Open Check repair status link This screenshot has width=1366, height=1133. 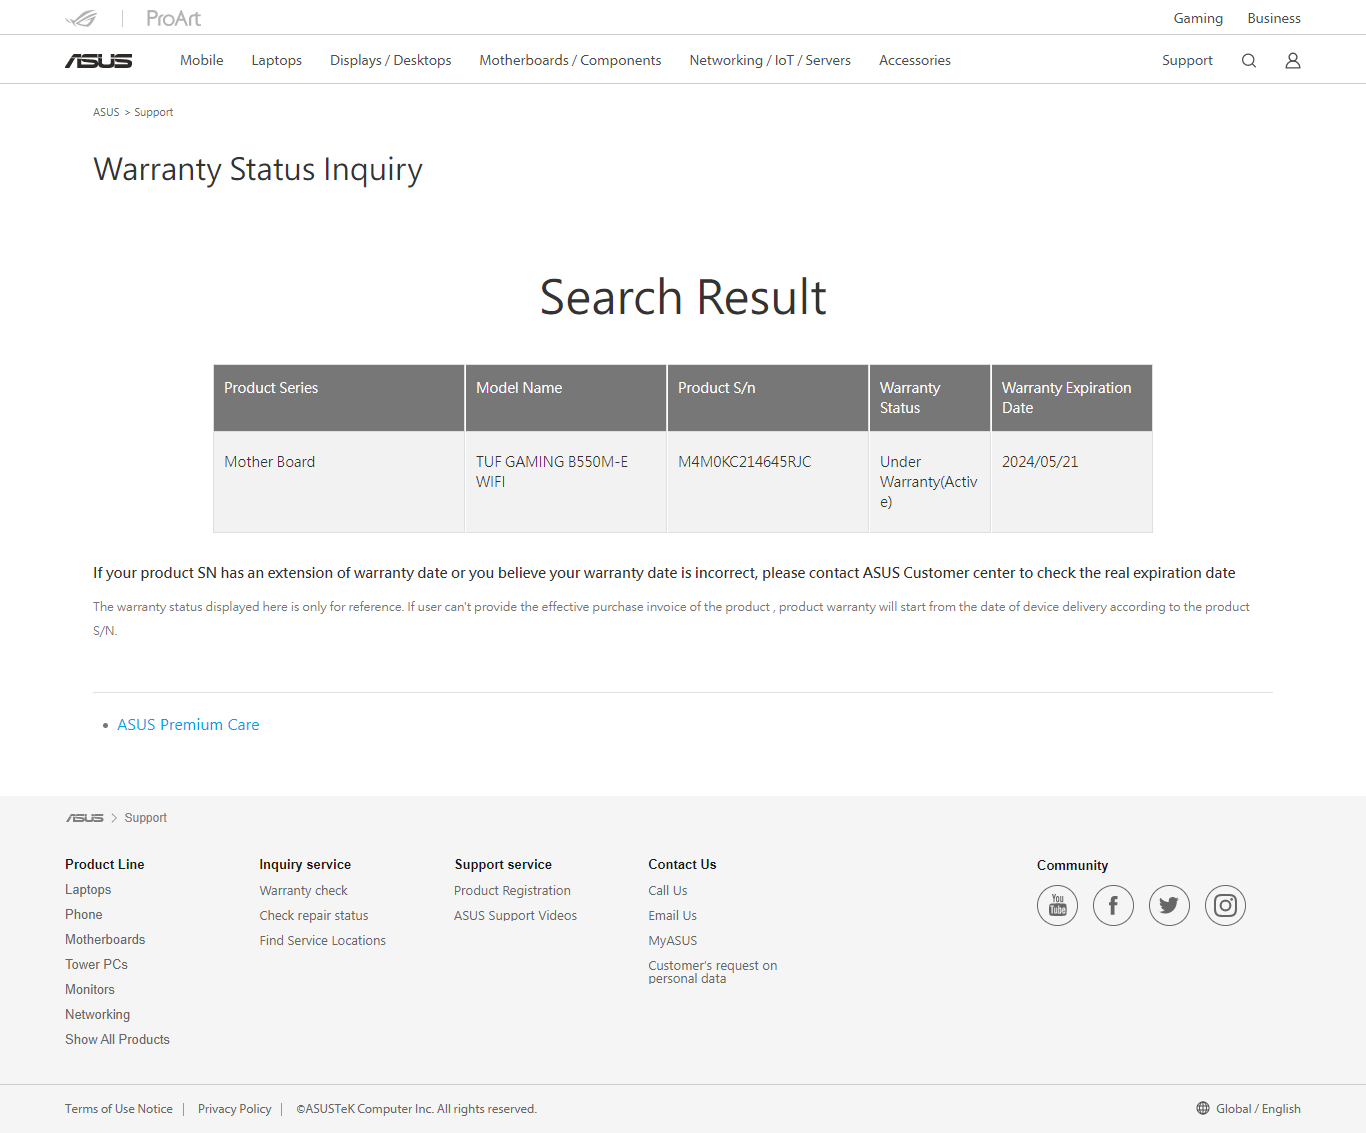314,916
